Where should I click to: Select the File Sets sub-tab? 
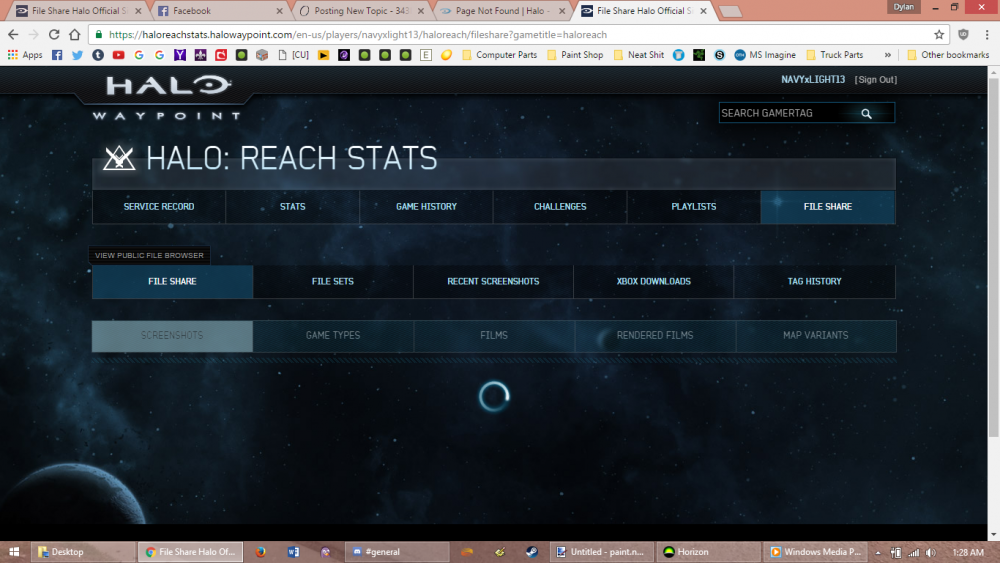[x=333, y=281]
